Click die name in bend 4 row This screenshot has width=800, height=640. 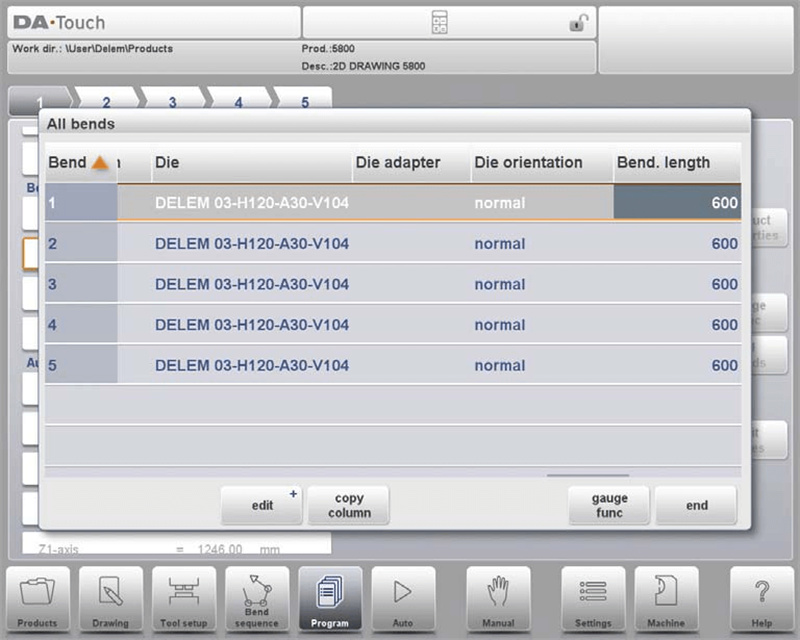(x=252, y=325)
